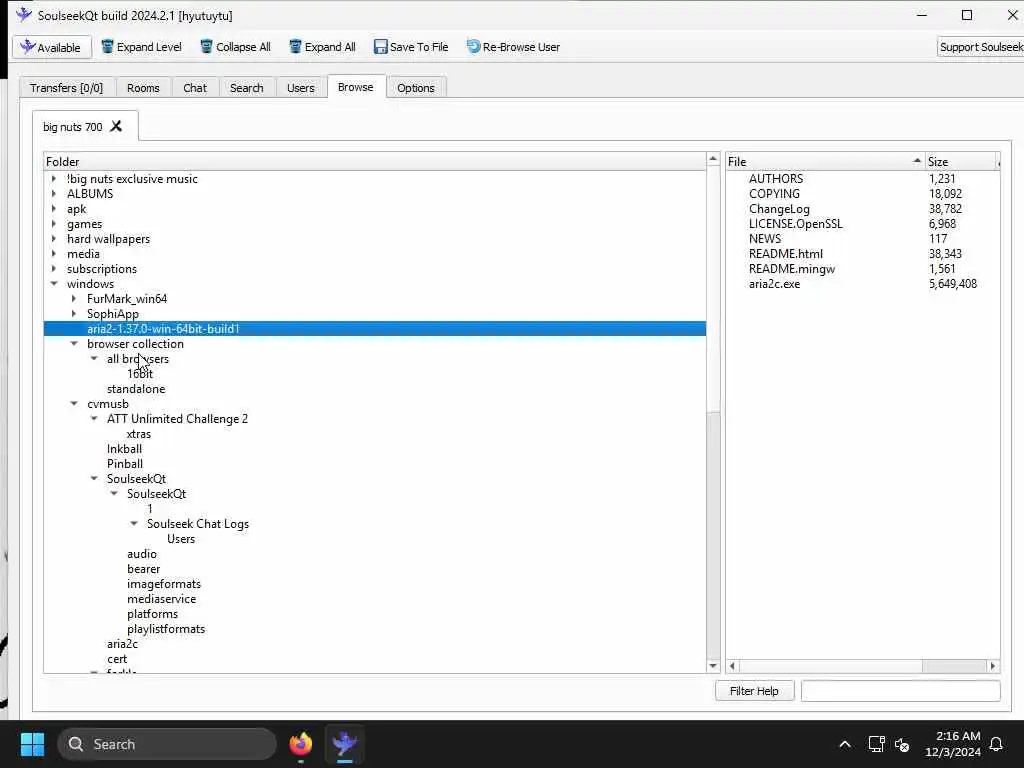Screen dimensions: 1024x768
Task: Switch to the Users tab
Action: [300, 88]
